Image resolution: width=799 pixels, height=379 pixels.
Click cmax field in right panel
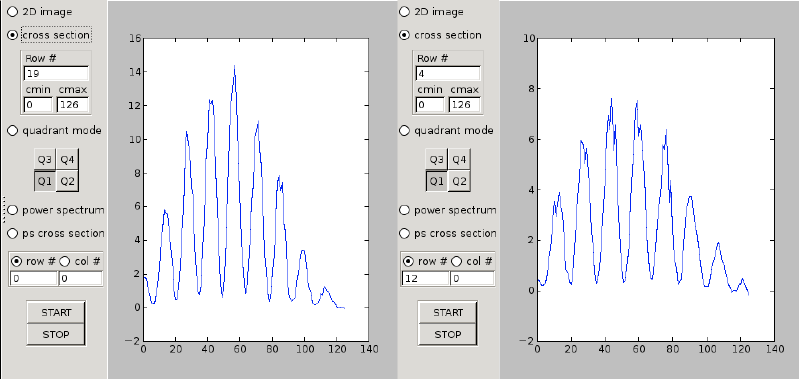(x=464, y=105)
